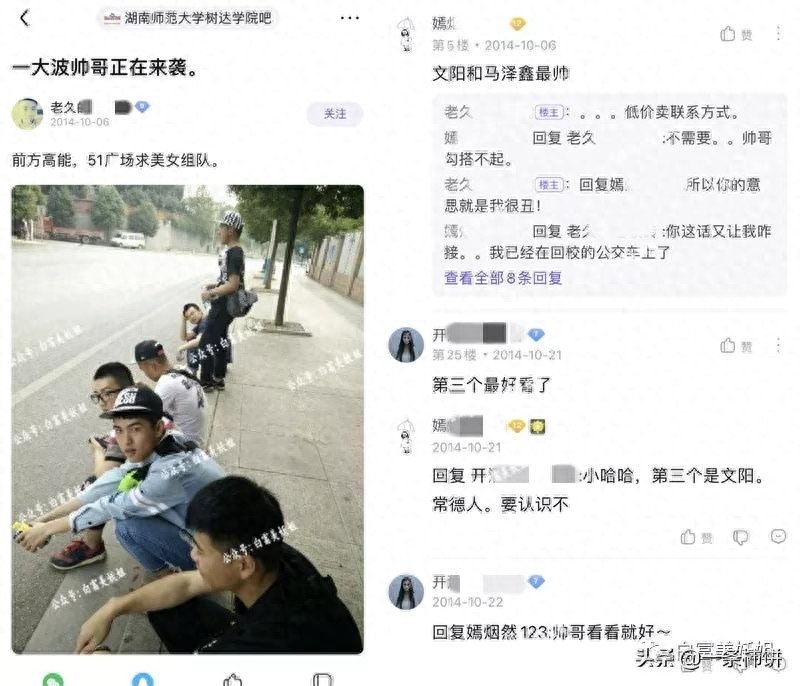Open the group street photo
The height and width of the screenshot is (686, 800).
[x=188, y=419]
